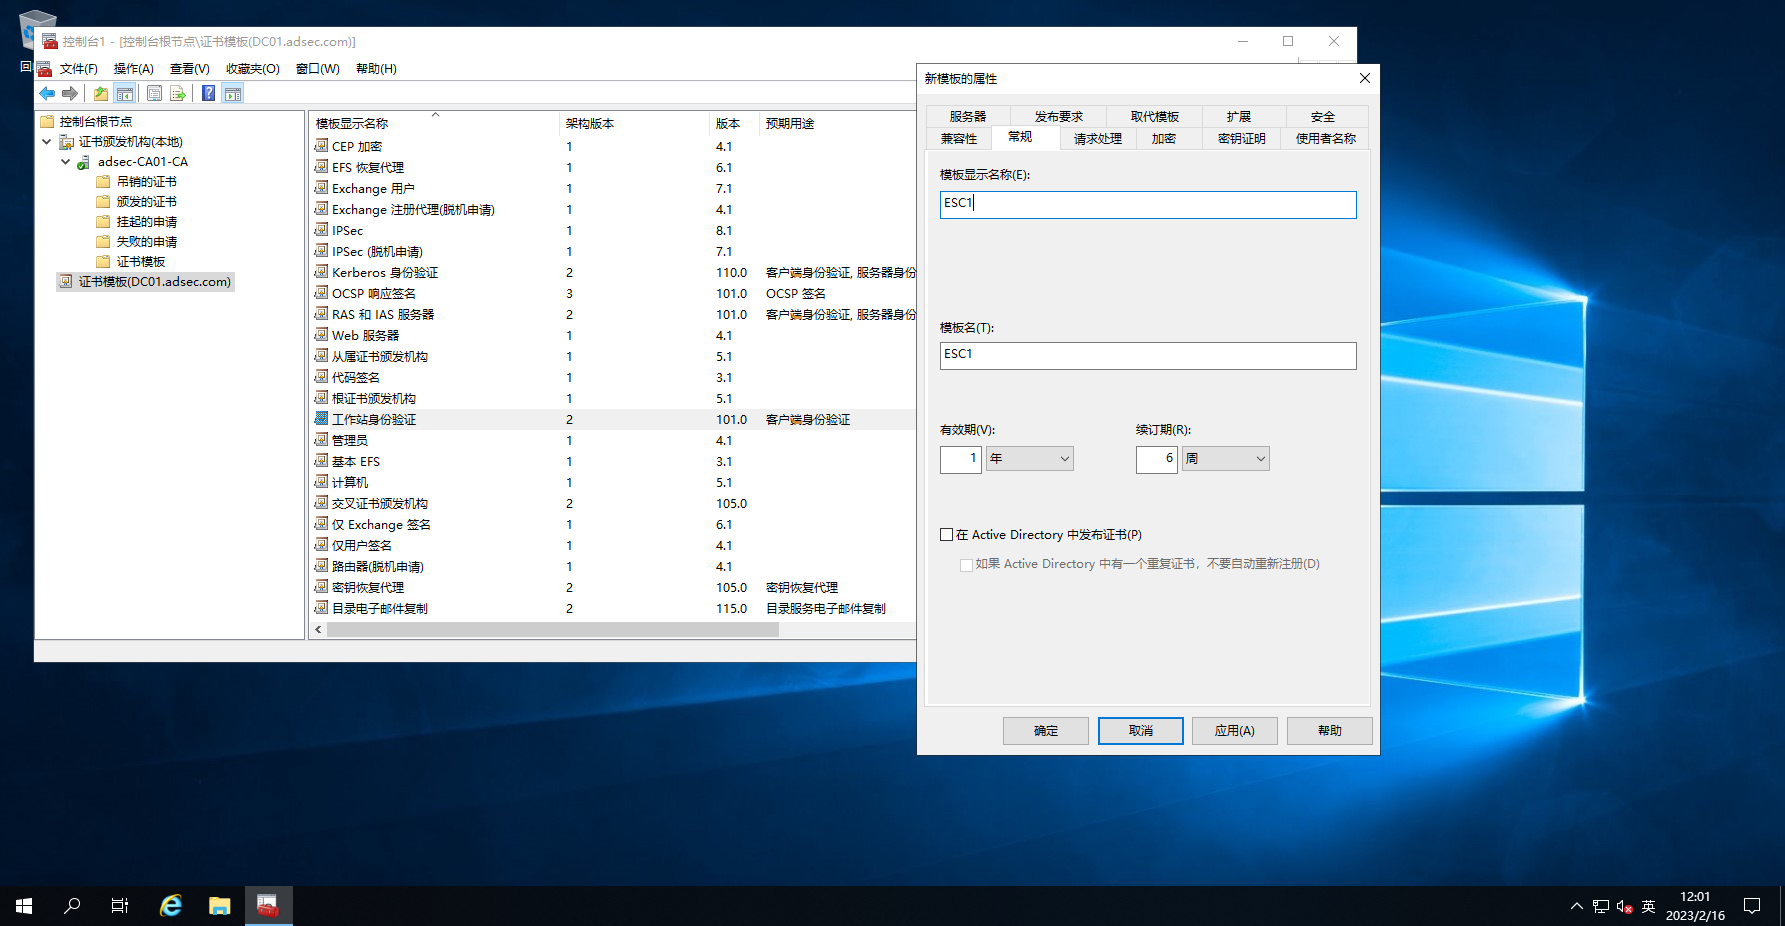Collapse the 证书颁发机构(本地) tree node
The image size is (1785, 926).
(47, 142)
